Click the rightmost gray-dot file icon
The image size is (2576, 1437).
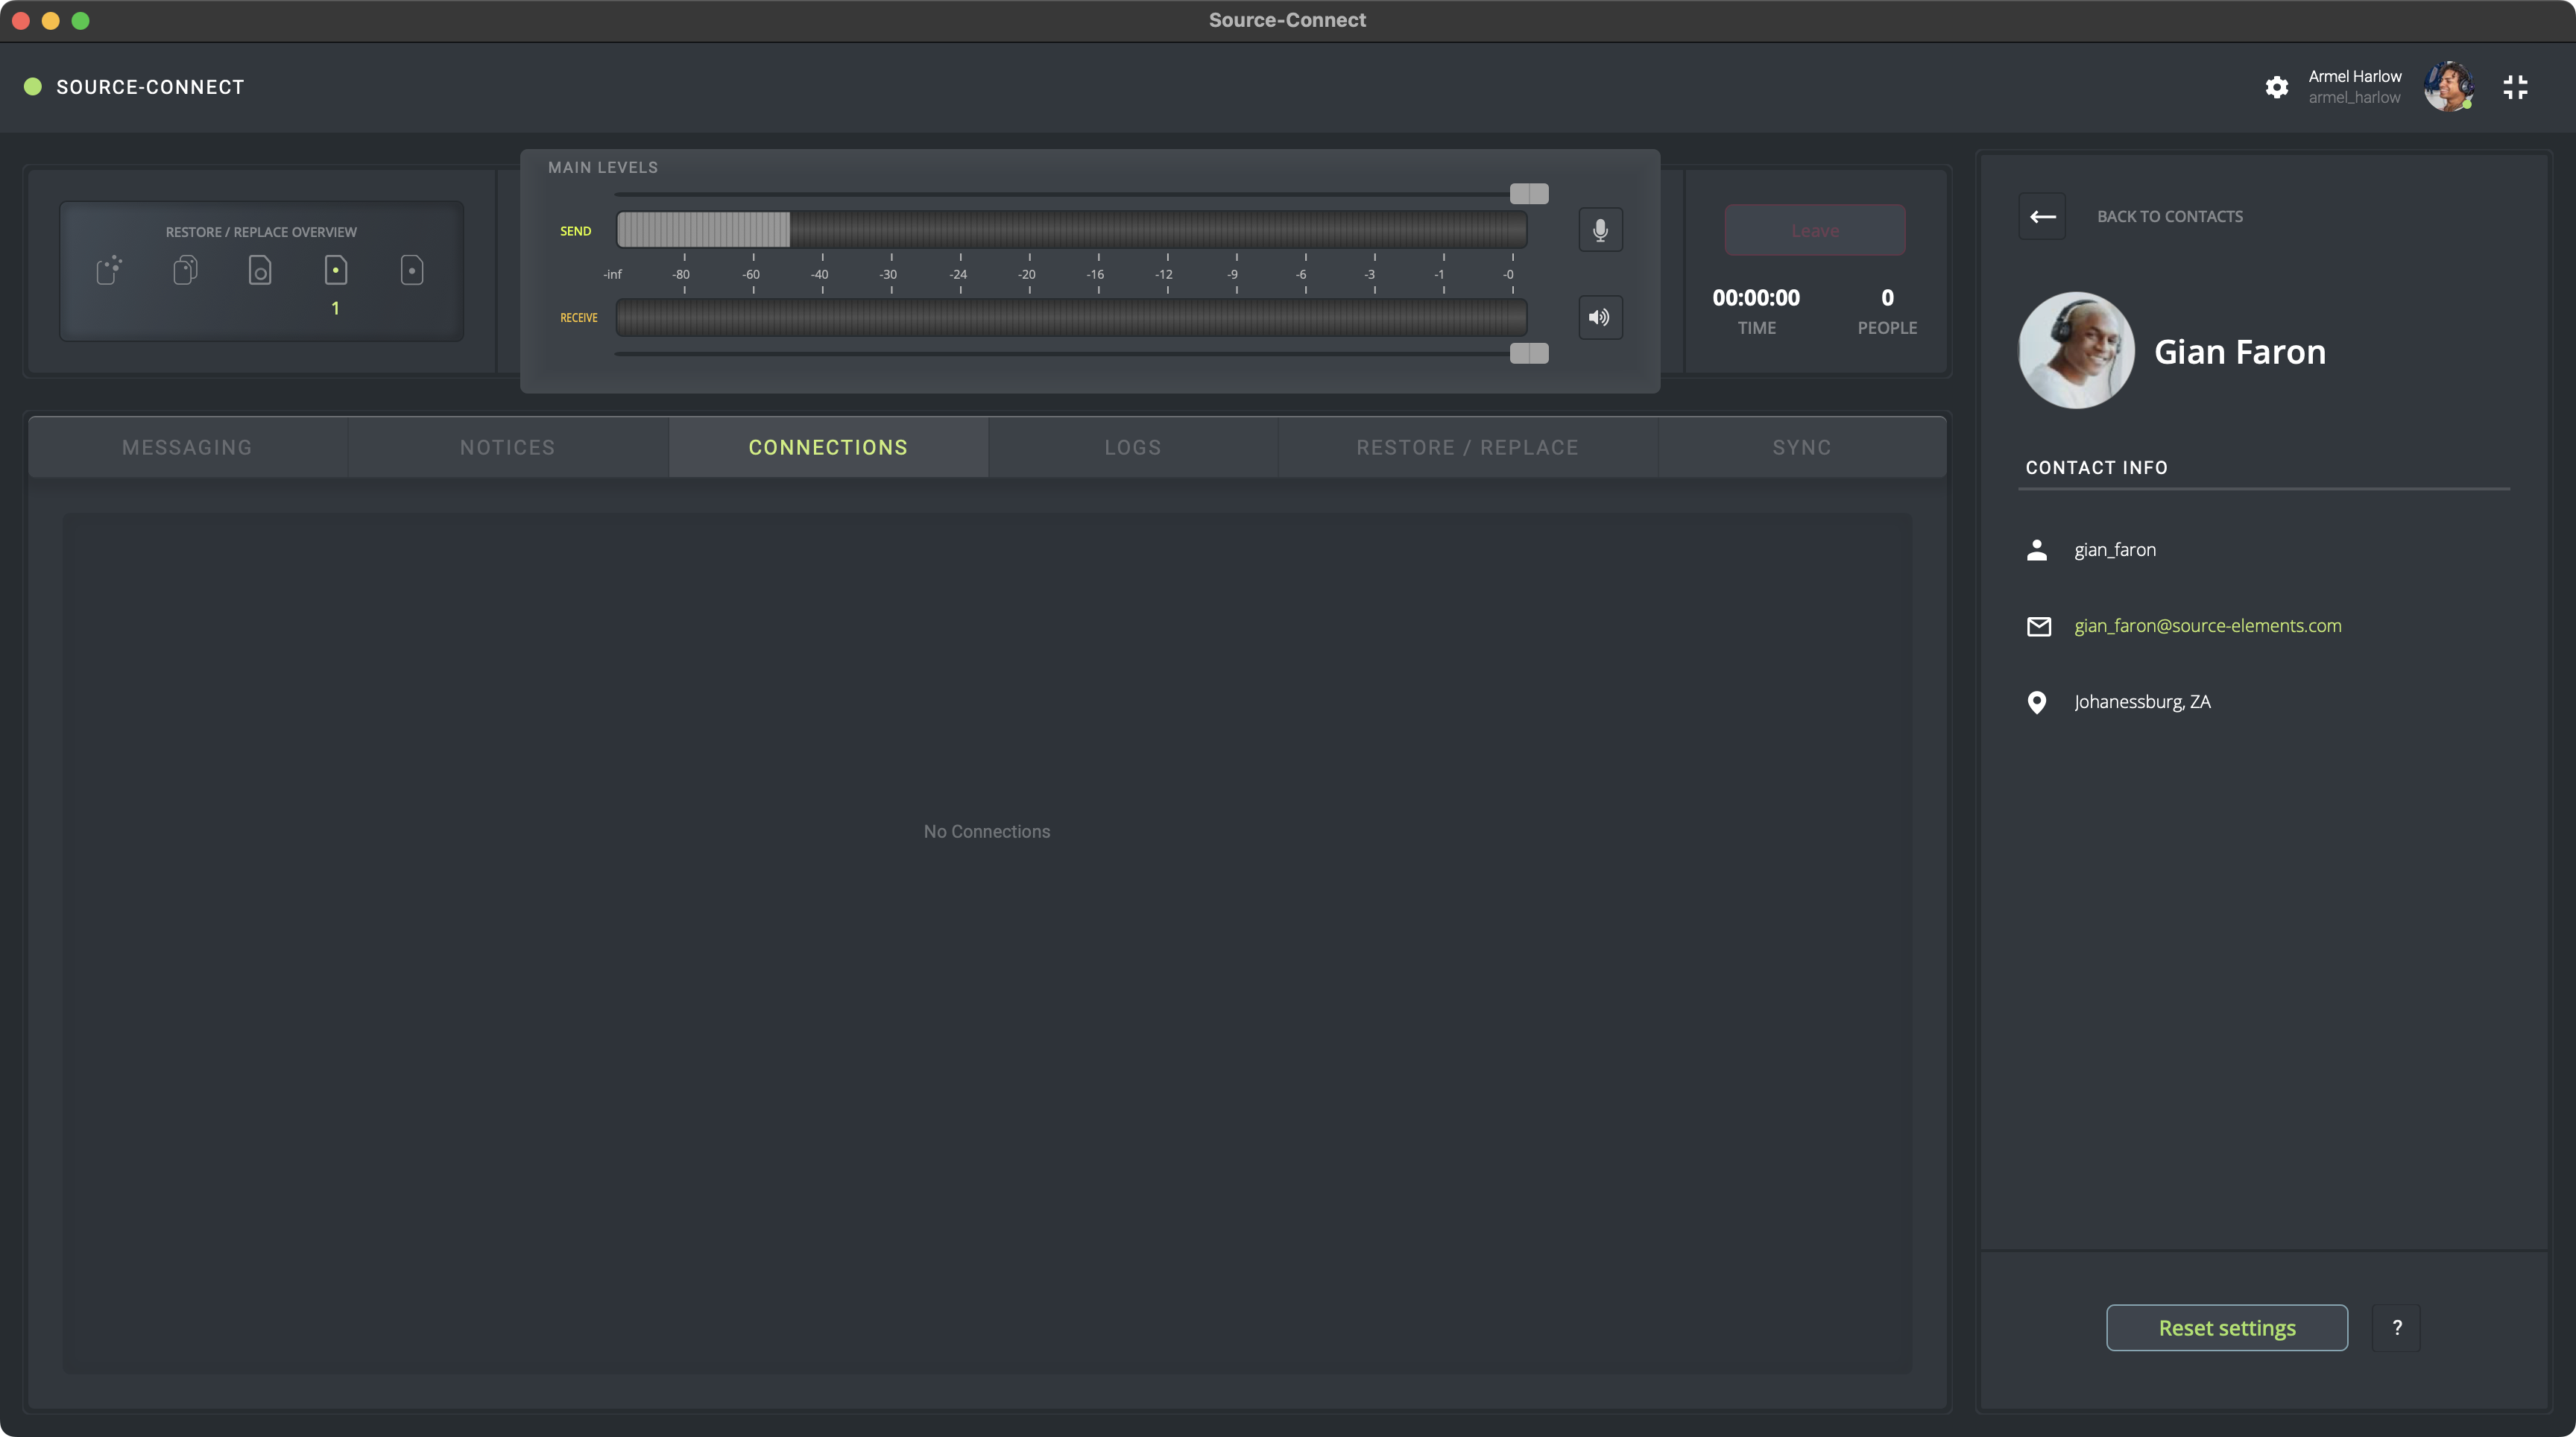[x=412, y=270]
